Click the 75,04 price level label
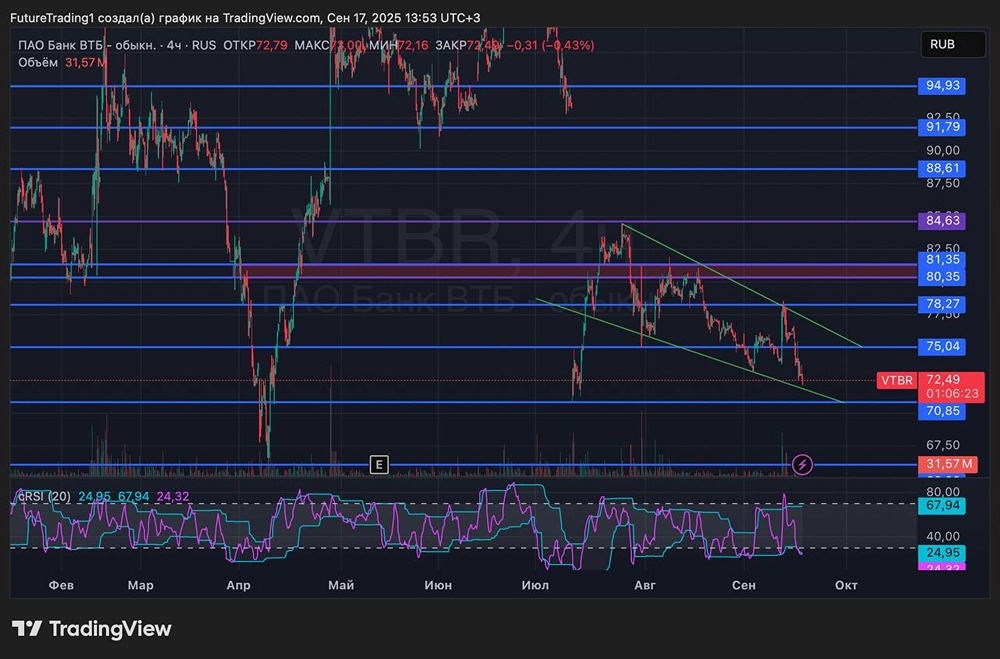The height and width of the screenshot is (659, 1000). click(x=942, y=346)
